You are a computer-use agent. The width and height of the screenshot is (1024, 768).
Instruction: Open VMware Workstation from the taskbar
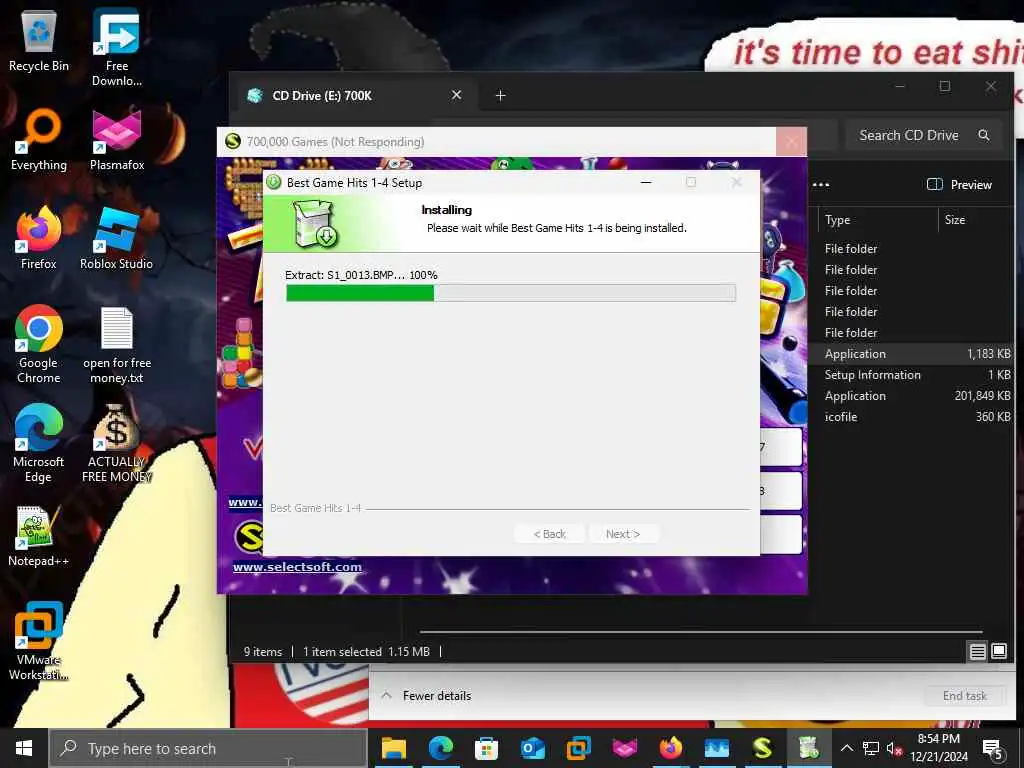(579, 748)
